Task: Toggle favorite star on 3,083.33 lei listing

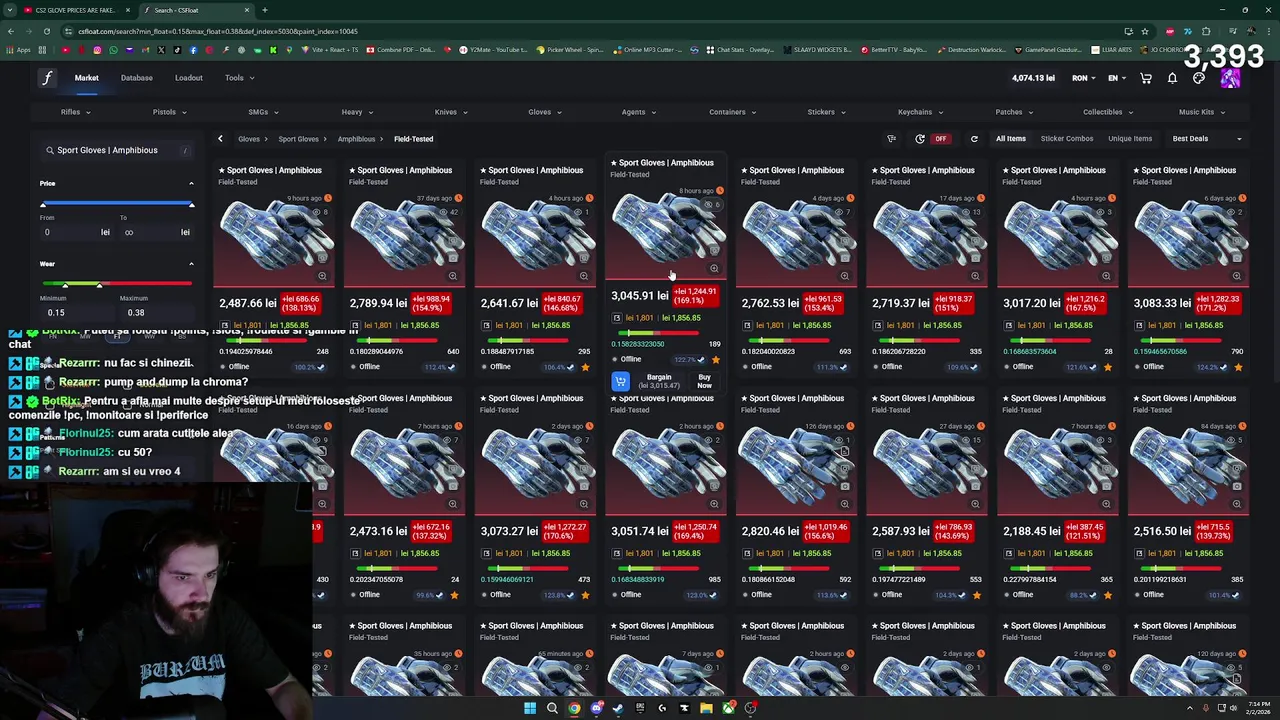Action: [1238, 367]
